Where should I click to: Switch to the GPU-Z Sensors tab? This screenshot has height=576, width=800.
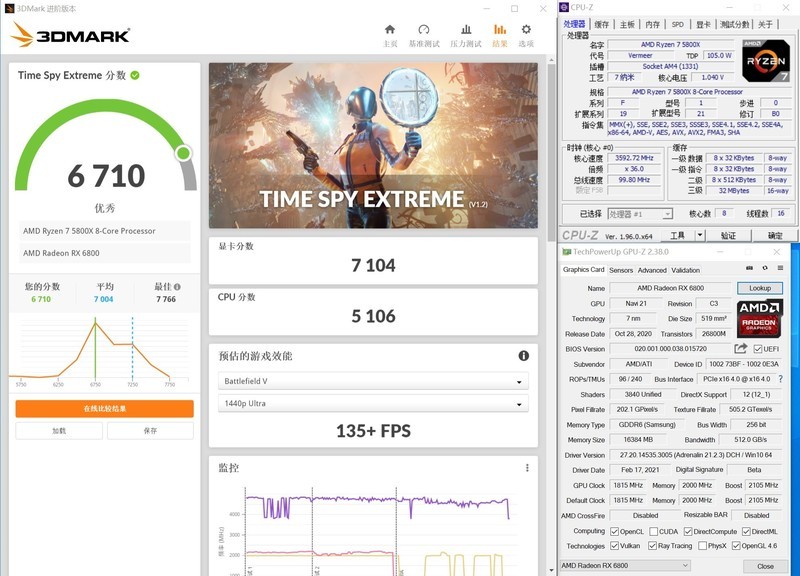pyautogui.click(x=621, y=270)
